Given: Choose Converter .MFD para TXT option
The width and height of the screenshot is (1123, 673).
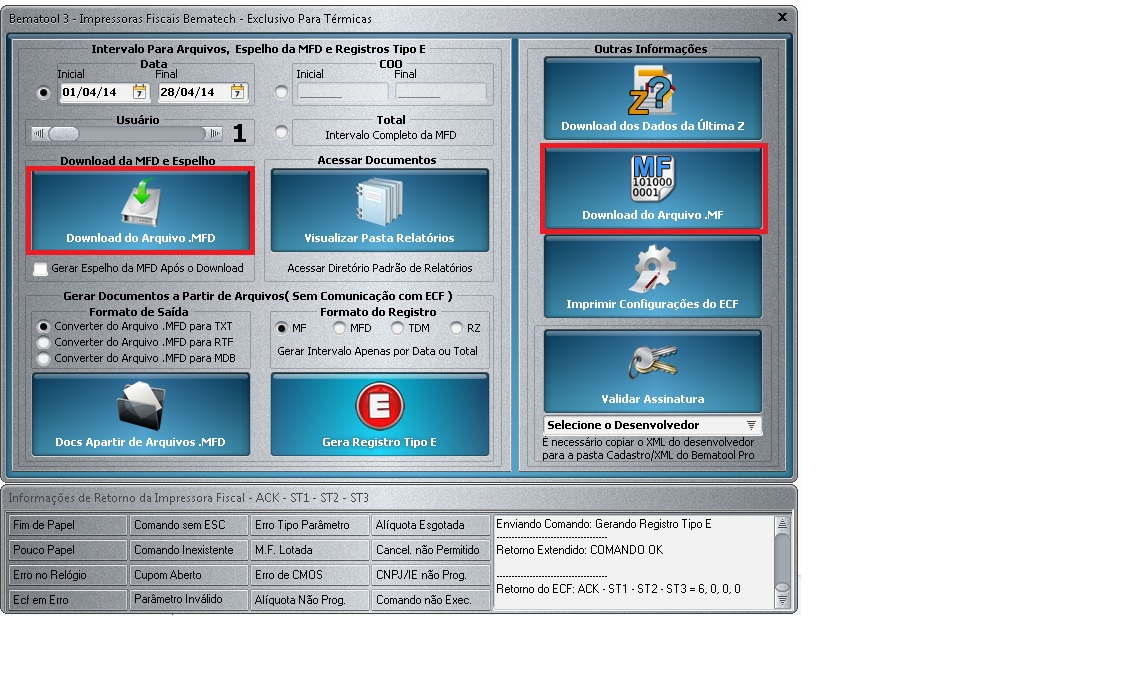Looking at the screenshot, I should point(44,326).
